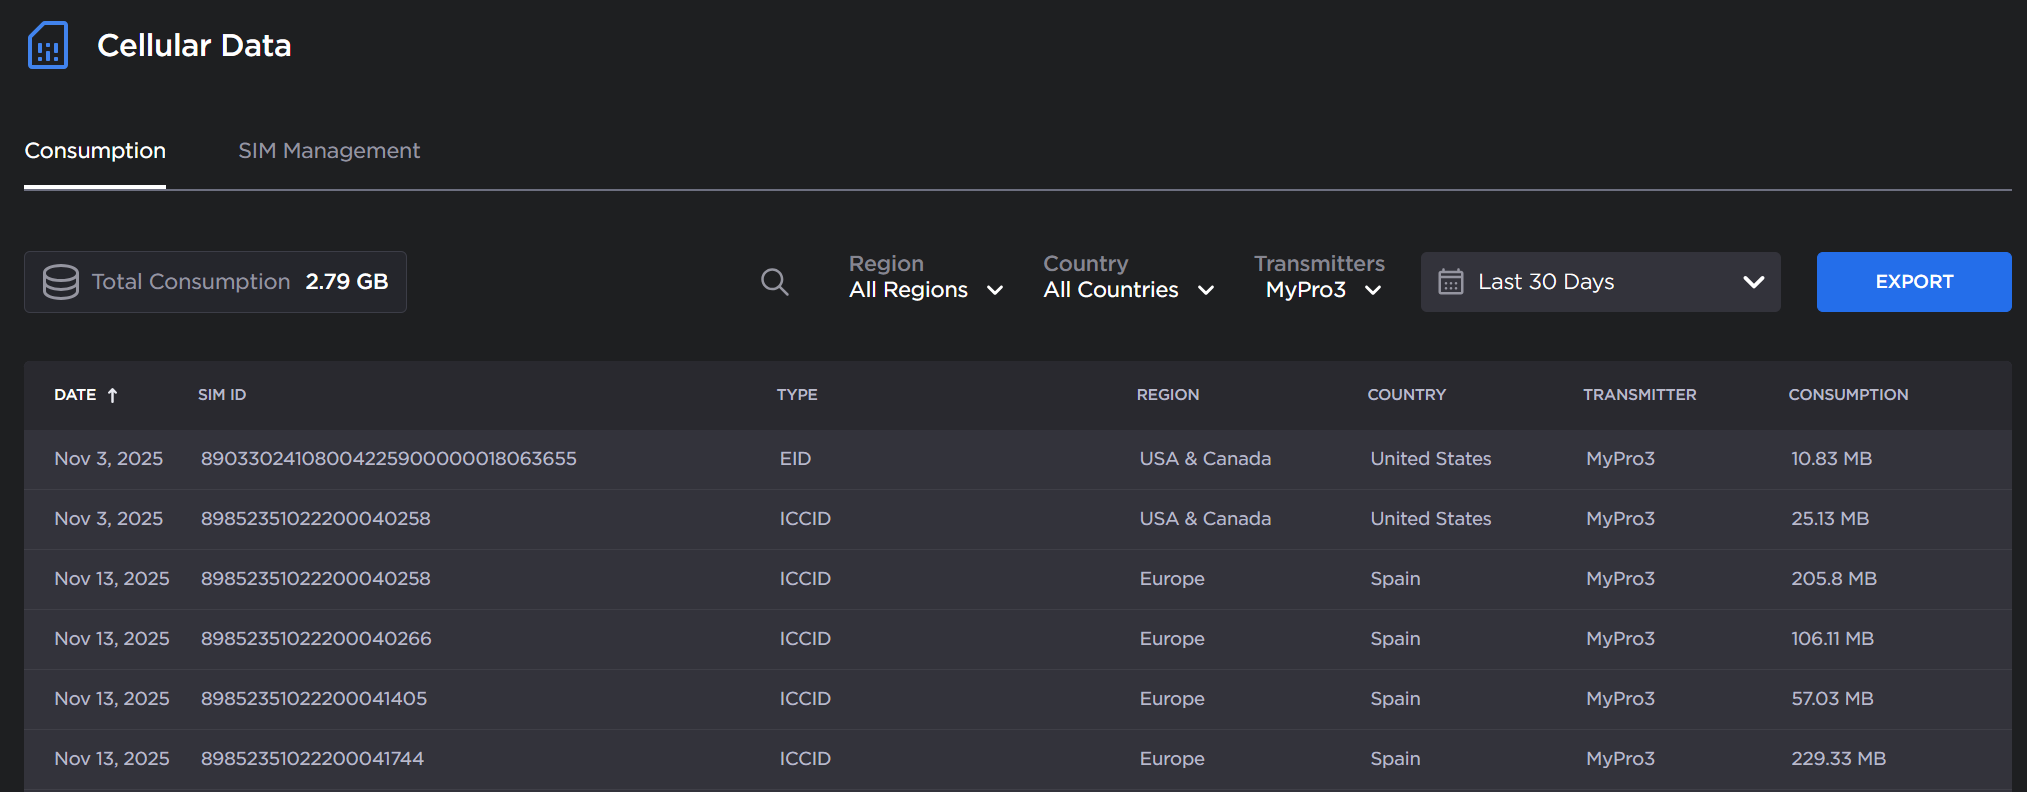2027x792 pixels.
Task: Click the Total Consumption database icon
Action: [61, 282]
